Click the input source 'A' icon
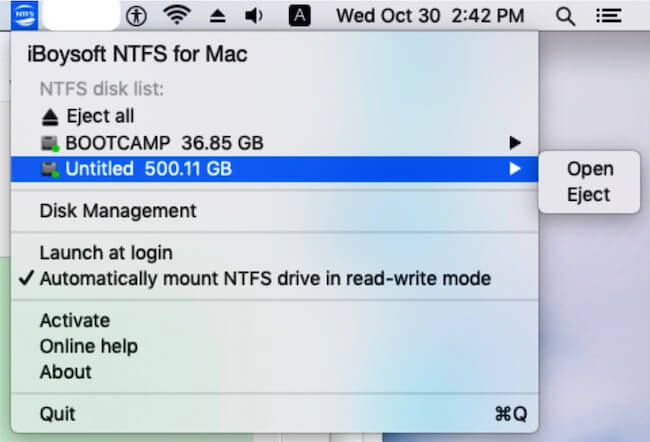Screen dimensions: 650x442 click(298, 15)
